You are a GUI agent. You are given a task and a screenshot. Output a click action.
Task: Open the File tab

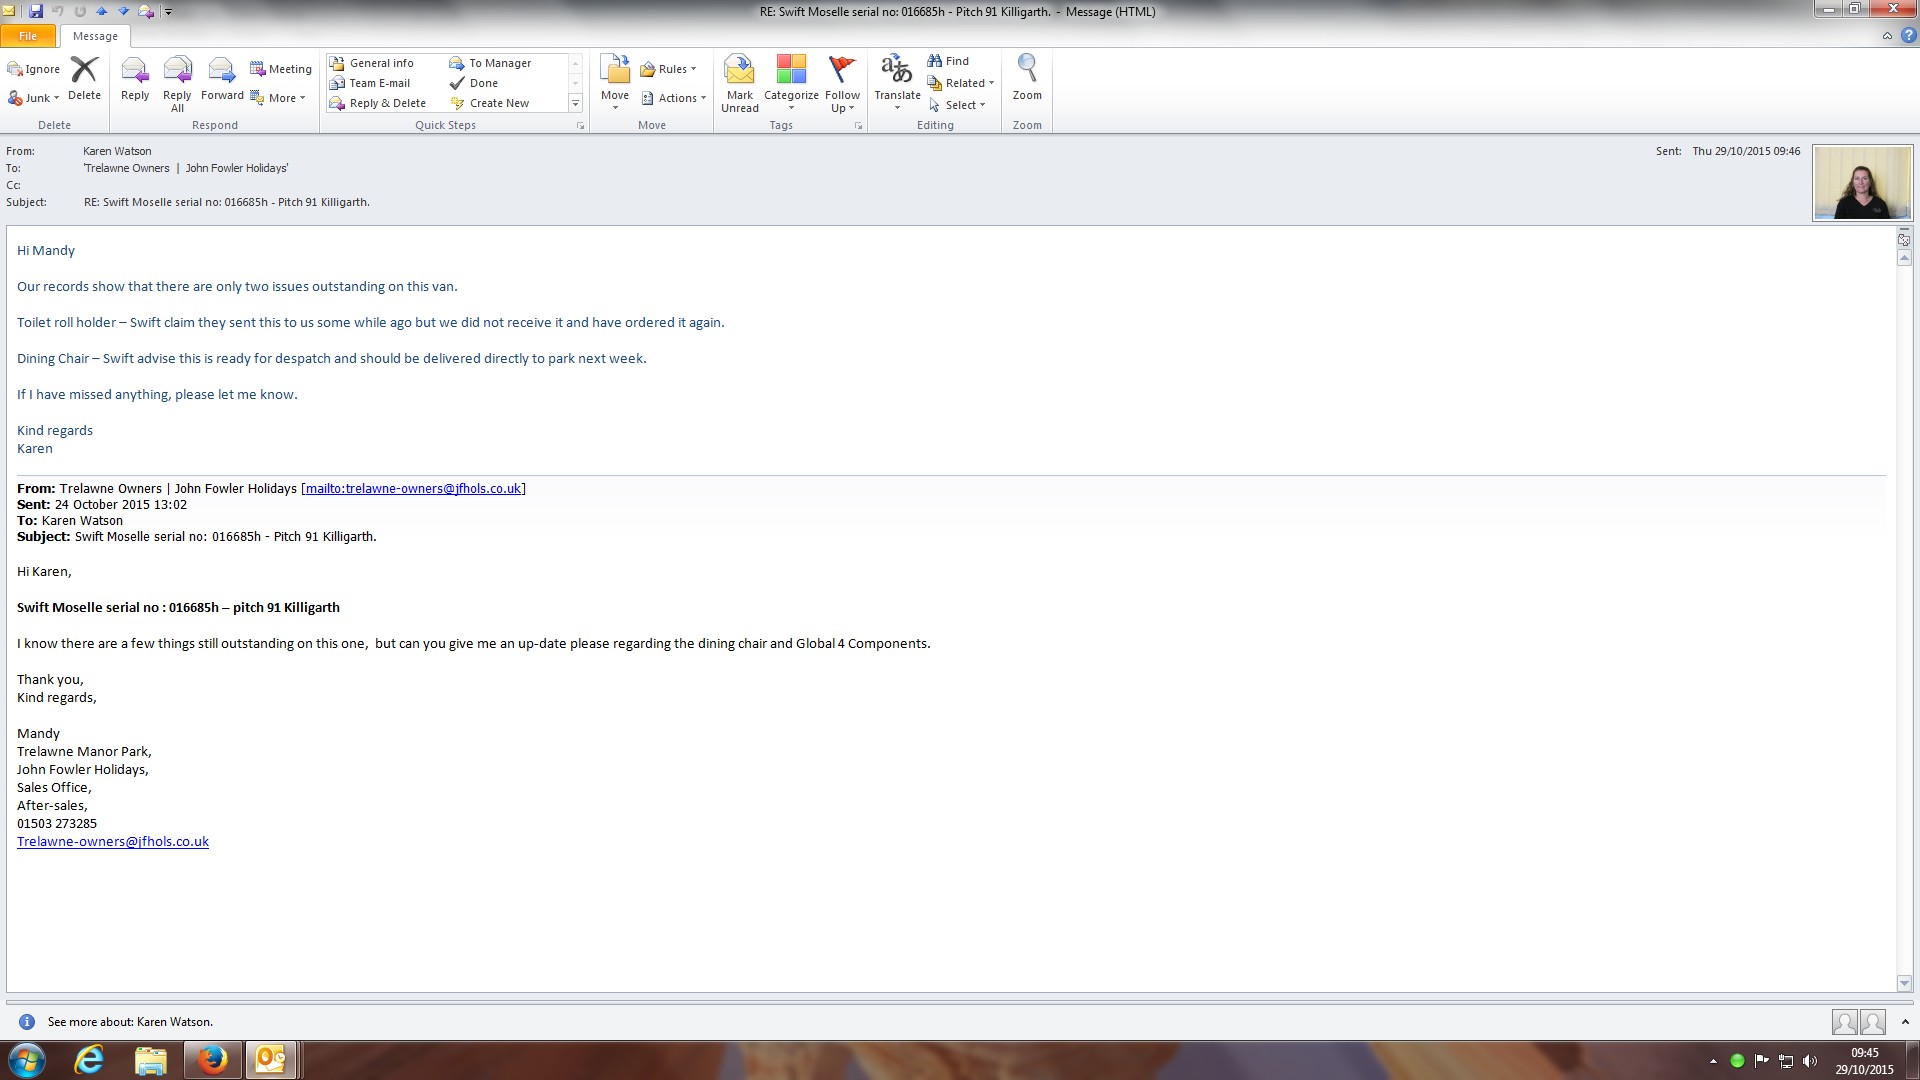(x=28, y=36)
